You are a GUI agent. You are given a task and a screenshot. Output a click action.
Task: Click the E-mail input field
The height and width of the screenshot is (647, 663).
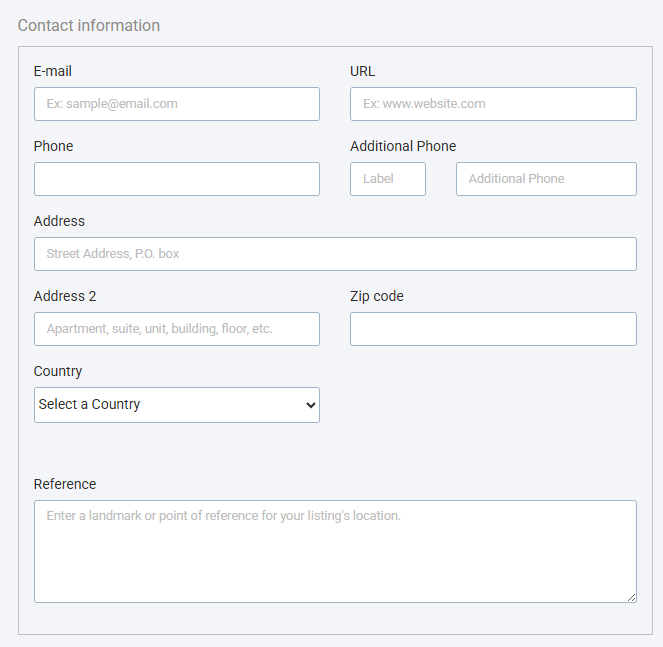click(177, 104)
